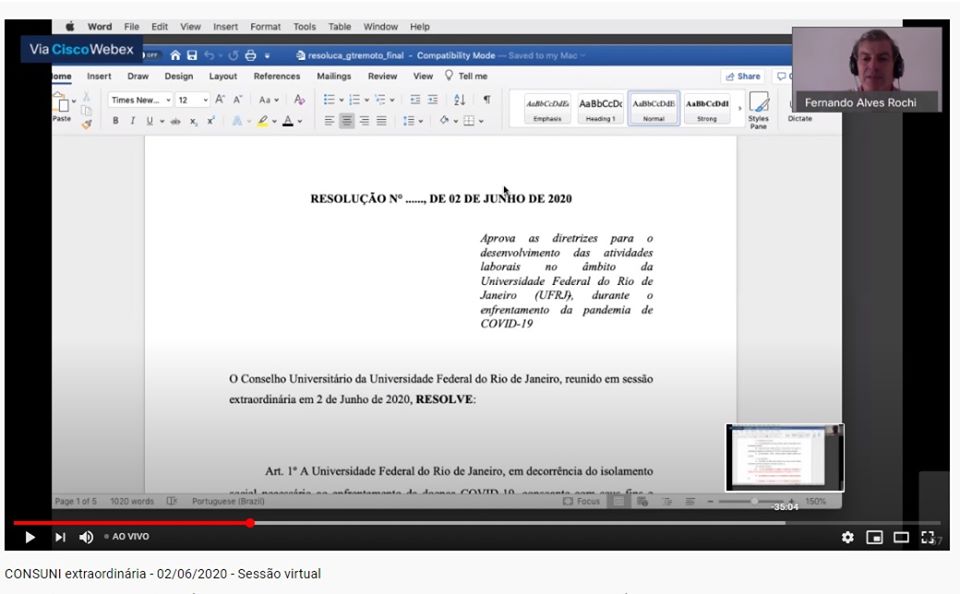Open YouTube player settings gear
The image size is (960, 594).
coord(848,537)
